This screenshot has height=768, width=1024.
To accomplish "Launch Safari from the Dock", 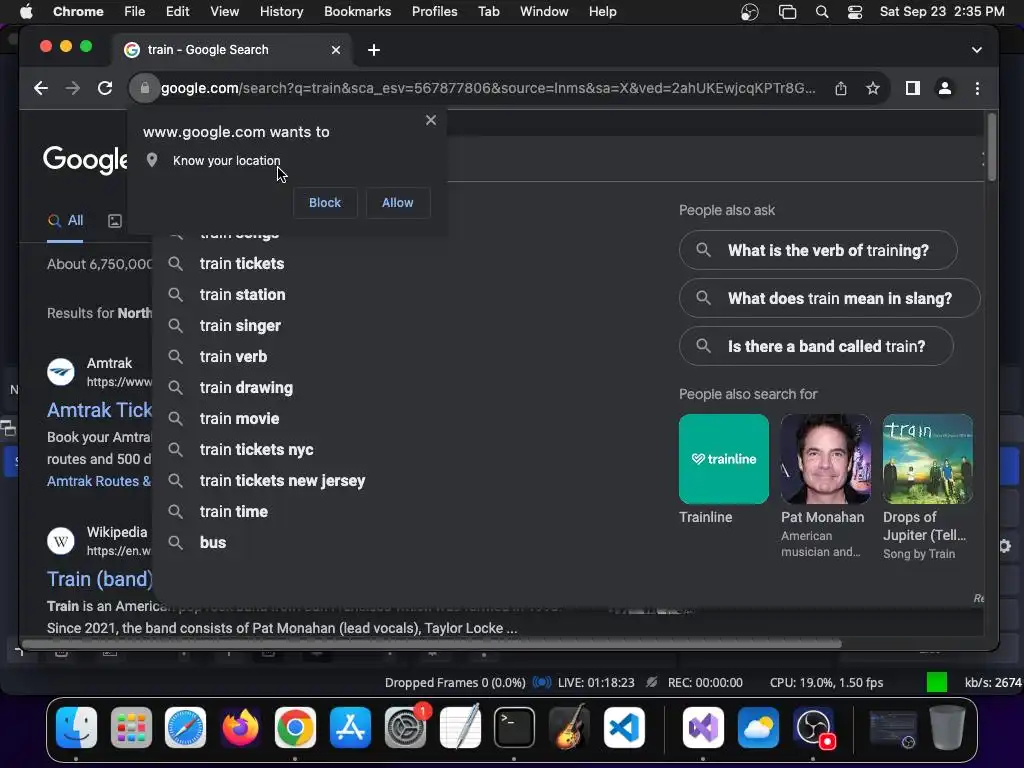I will coord(185,728).
